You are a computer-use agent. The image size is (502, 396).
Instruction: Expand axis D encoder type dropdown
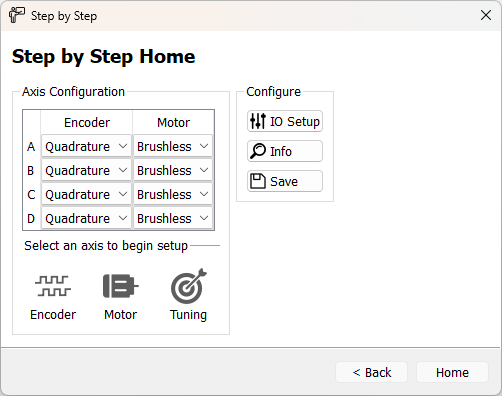coord(86,218)
